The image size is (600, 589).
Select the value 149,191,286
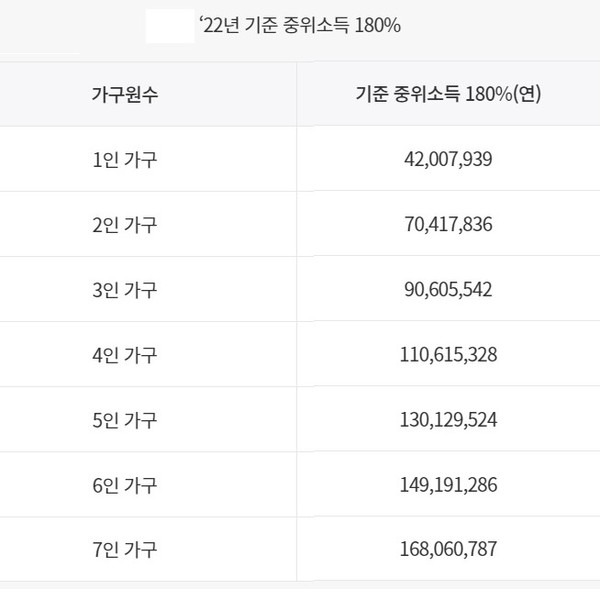pos(448,484)
